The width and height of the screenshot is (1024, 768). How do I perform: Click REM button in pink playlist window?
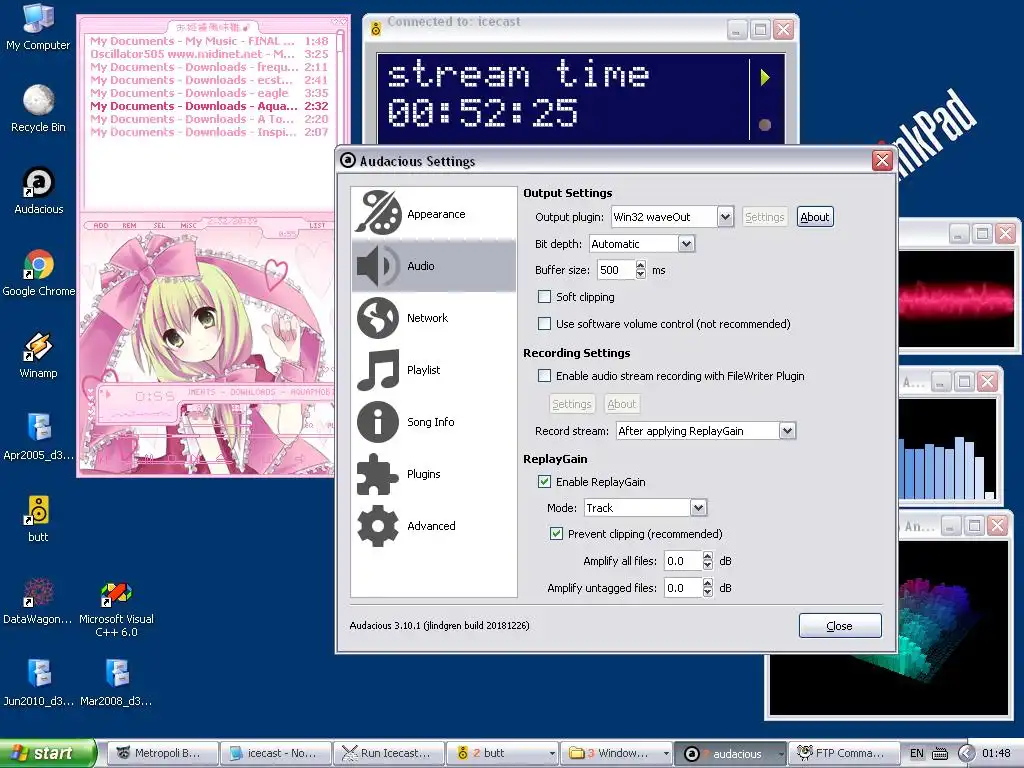coord(129,225)
